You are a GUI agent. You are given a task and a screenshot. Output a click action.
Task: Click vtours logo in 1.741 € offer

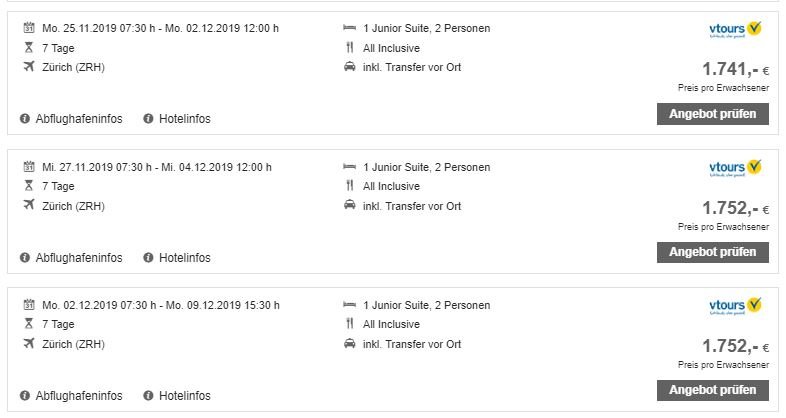735,30
